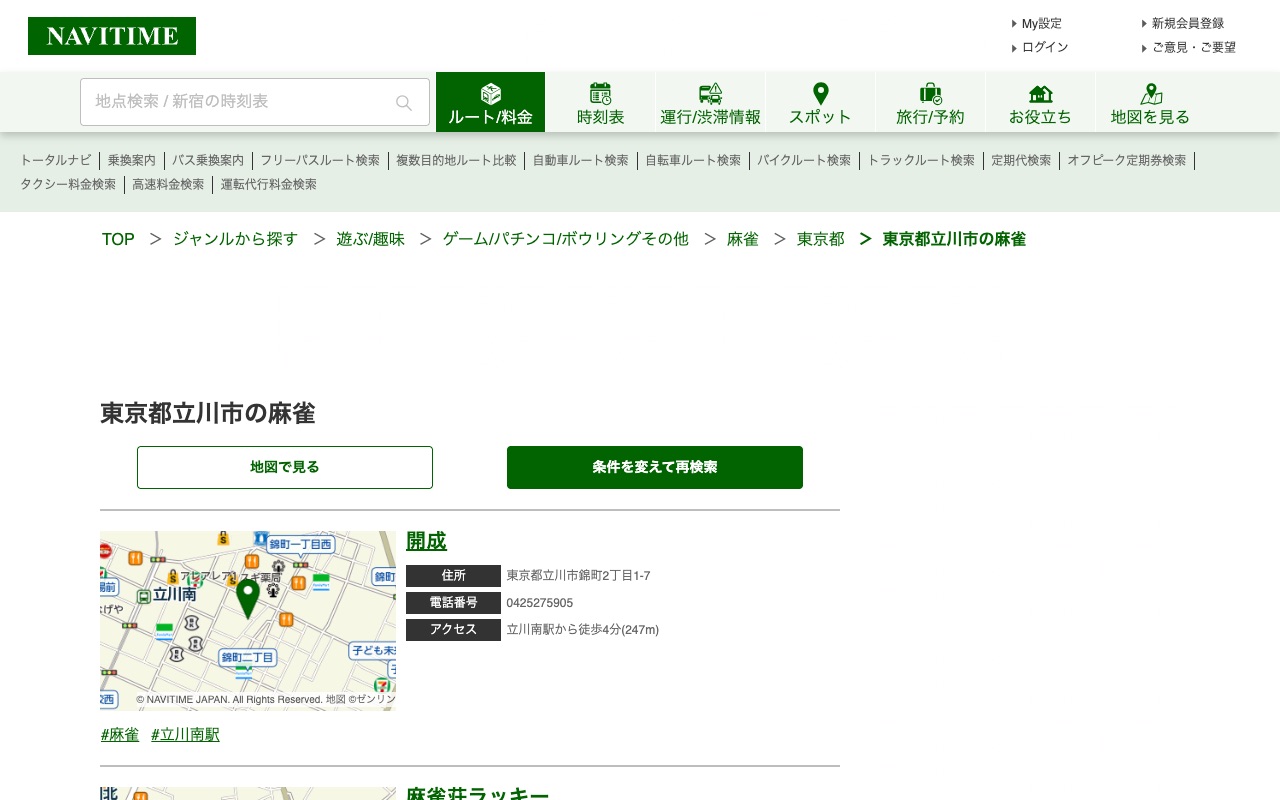This screenshot has width=1280, height=800.
Task: Click the 地図で見る button
Action: 284,467
